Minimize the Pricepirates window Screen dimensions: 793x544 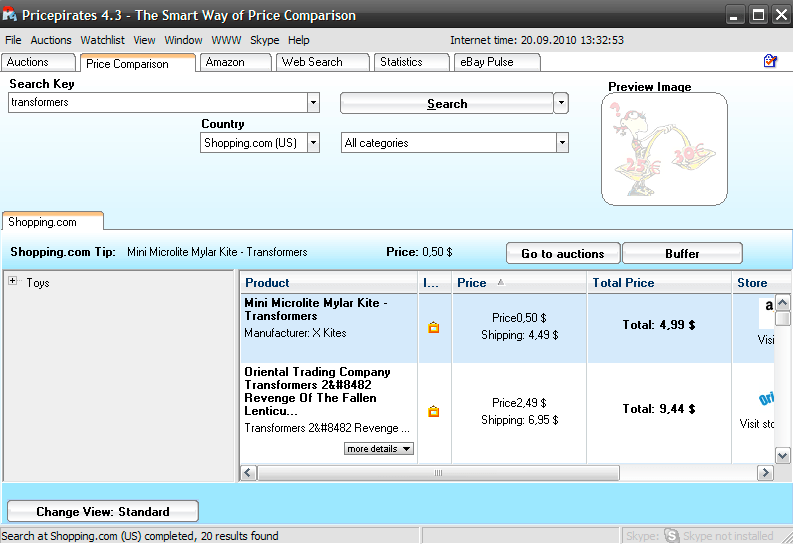point(734,15)
